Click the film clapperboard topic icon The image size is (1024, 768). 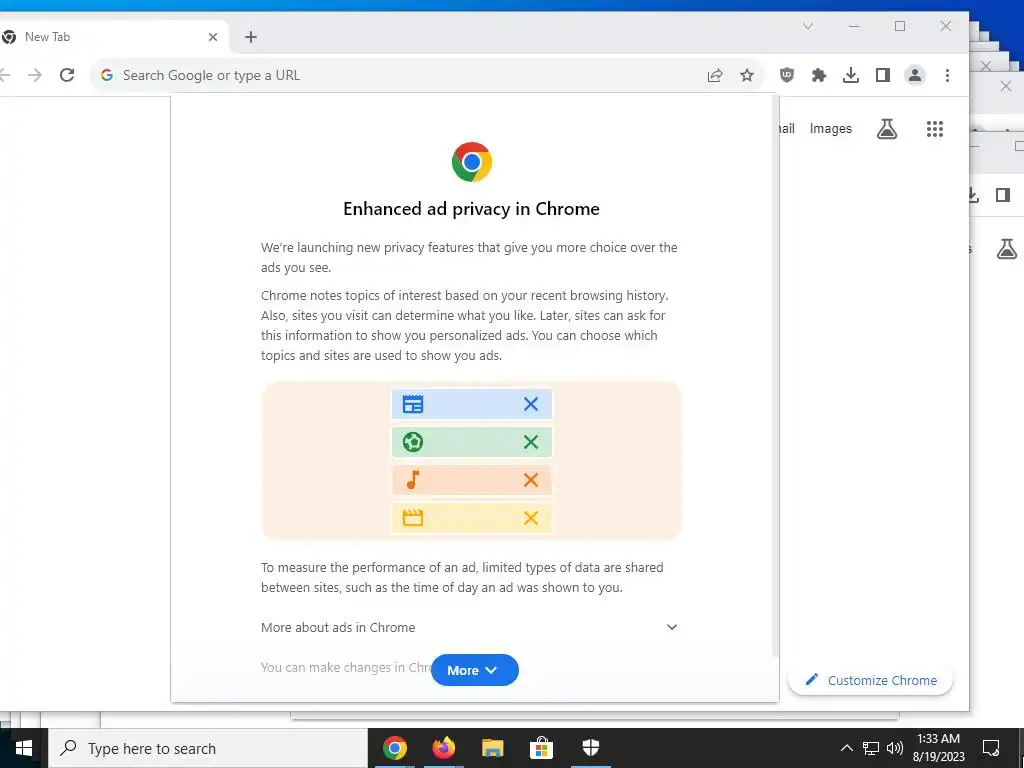coord(413,518)
